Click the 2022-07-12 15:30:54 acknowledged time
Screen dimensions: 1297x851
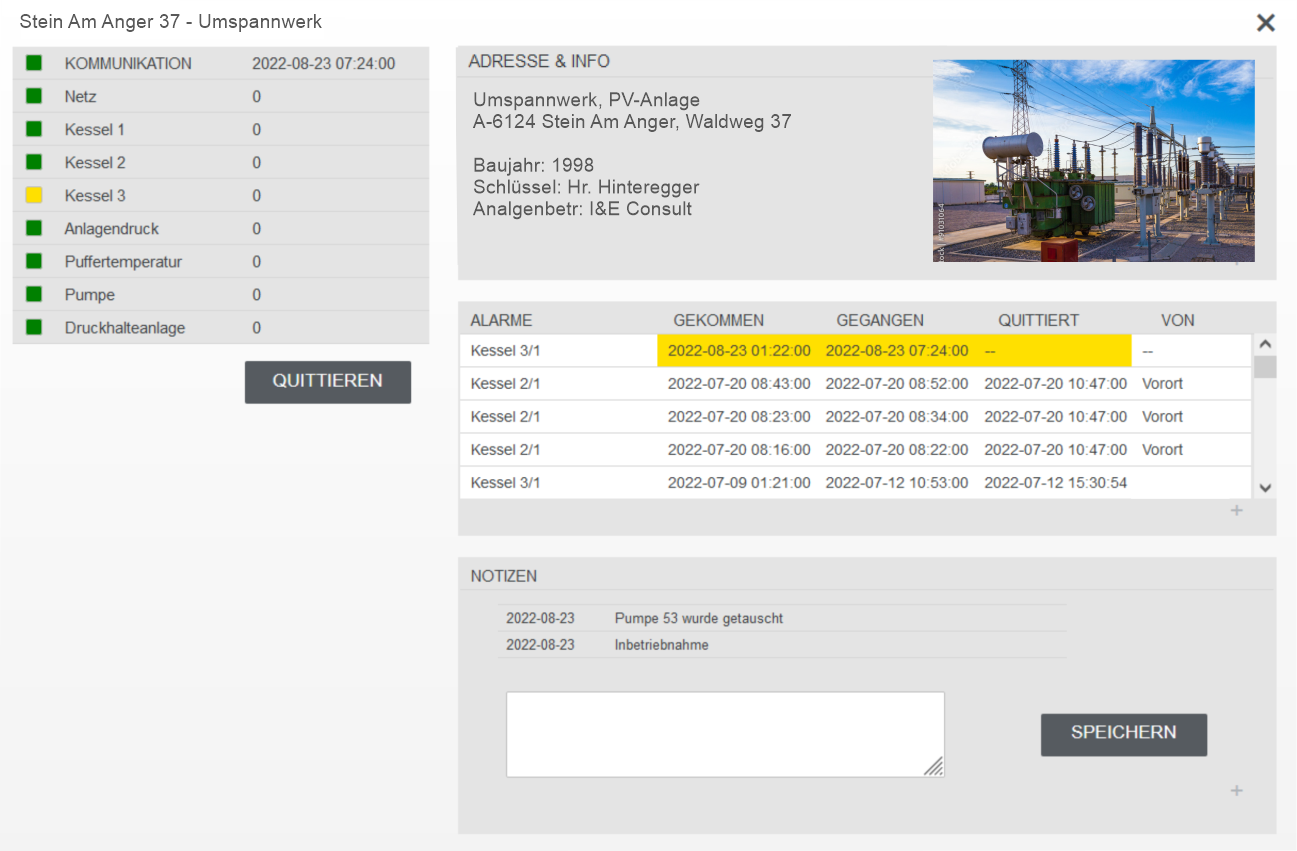click(x=1055, y=483)
